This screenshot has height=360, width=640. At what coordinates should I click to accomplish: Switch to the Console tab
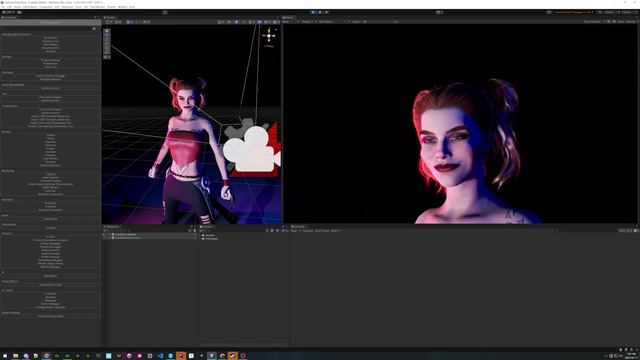pos(298,227)
